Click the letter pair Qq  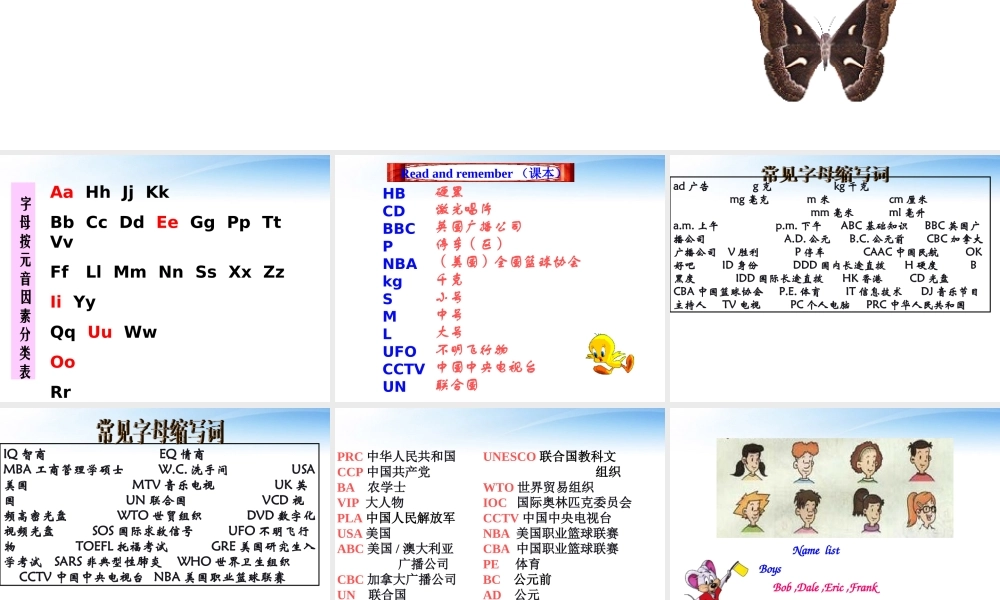(x=62, y=332)
